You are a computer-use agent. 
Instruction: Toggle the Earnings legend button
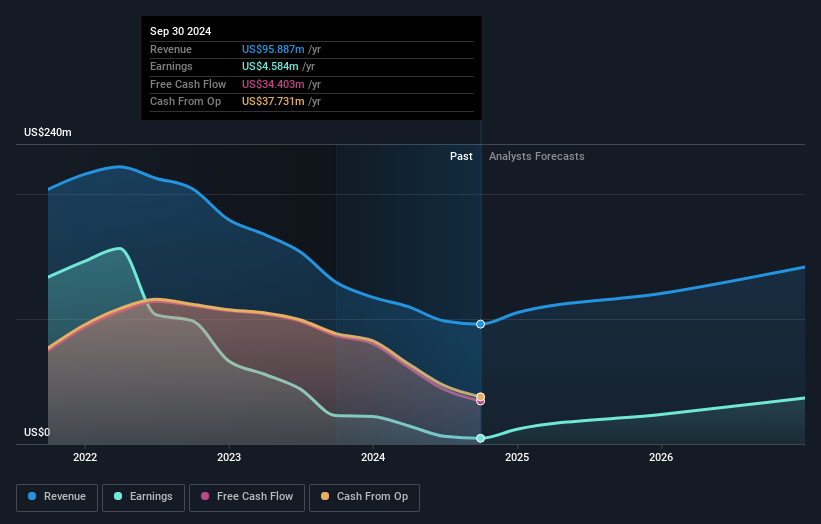pos(143,497)
